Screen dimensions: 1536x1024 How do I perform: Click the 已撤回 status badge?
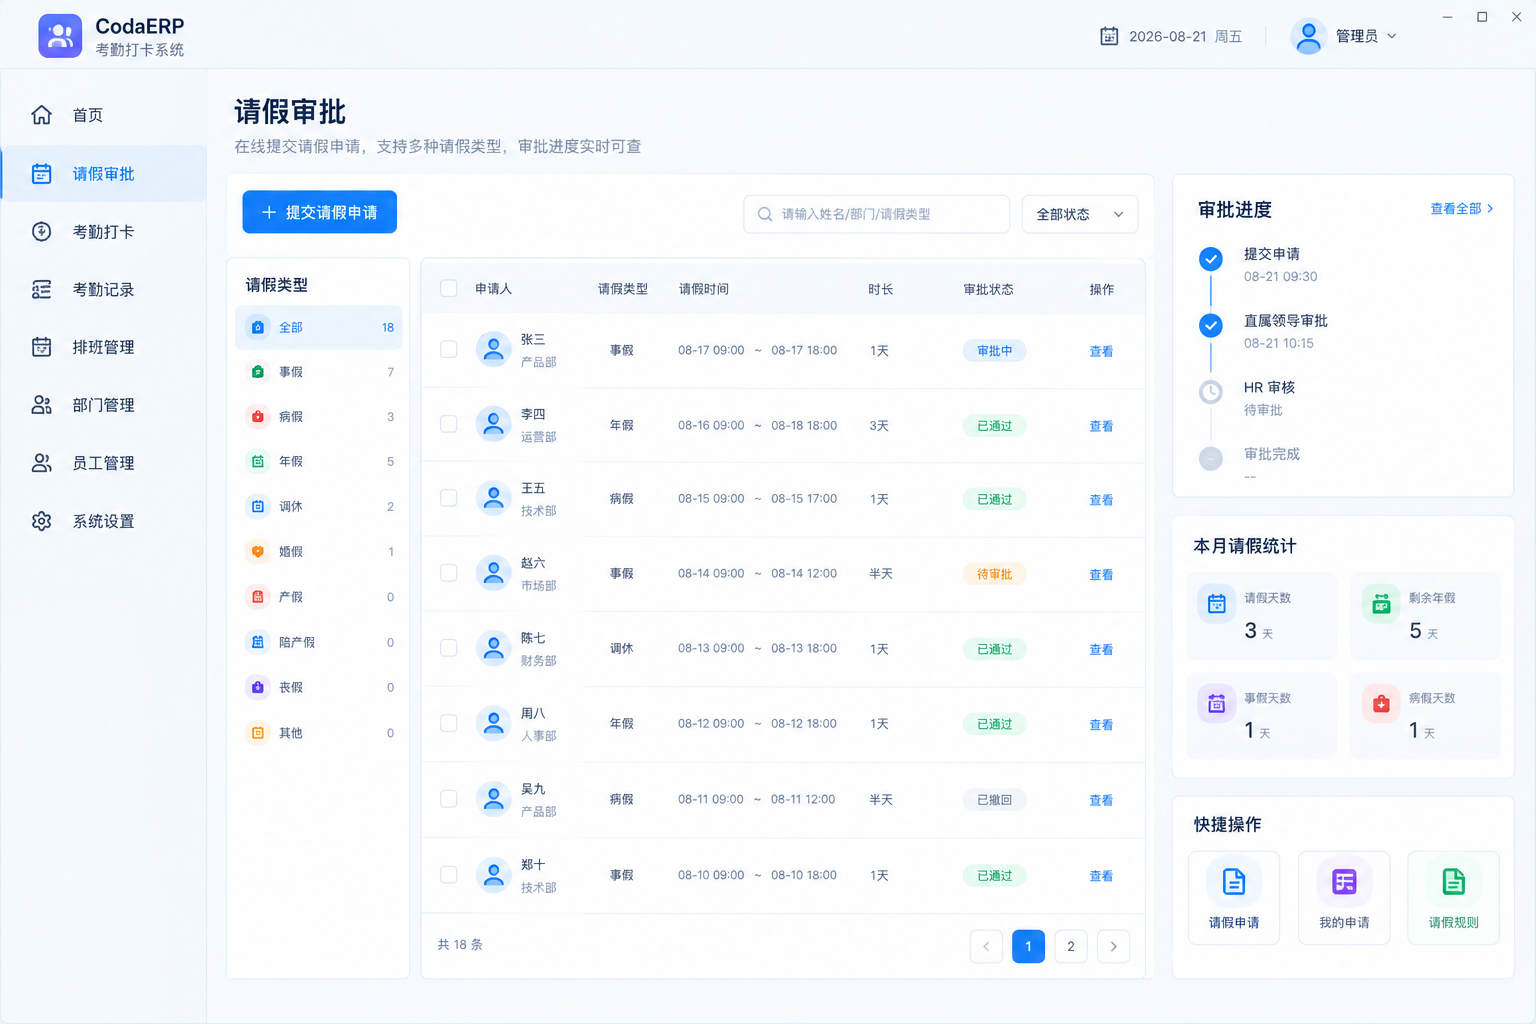pyautogui.click(x=994, y=800)
